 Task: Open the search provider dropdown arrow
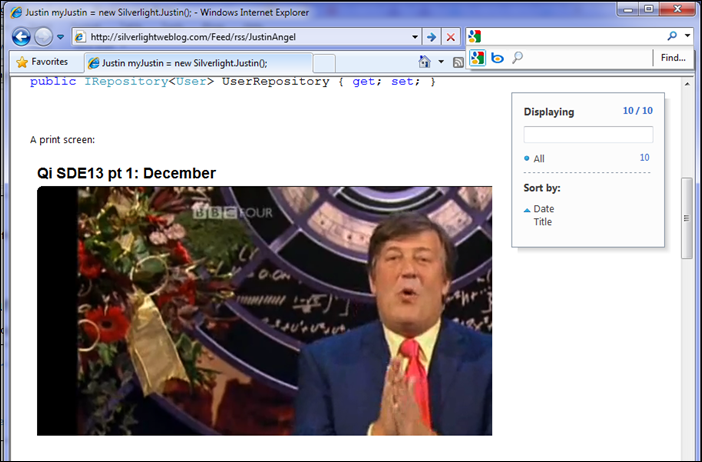pos(687,36)
